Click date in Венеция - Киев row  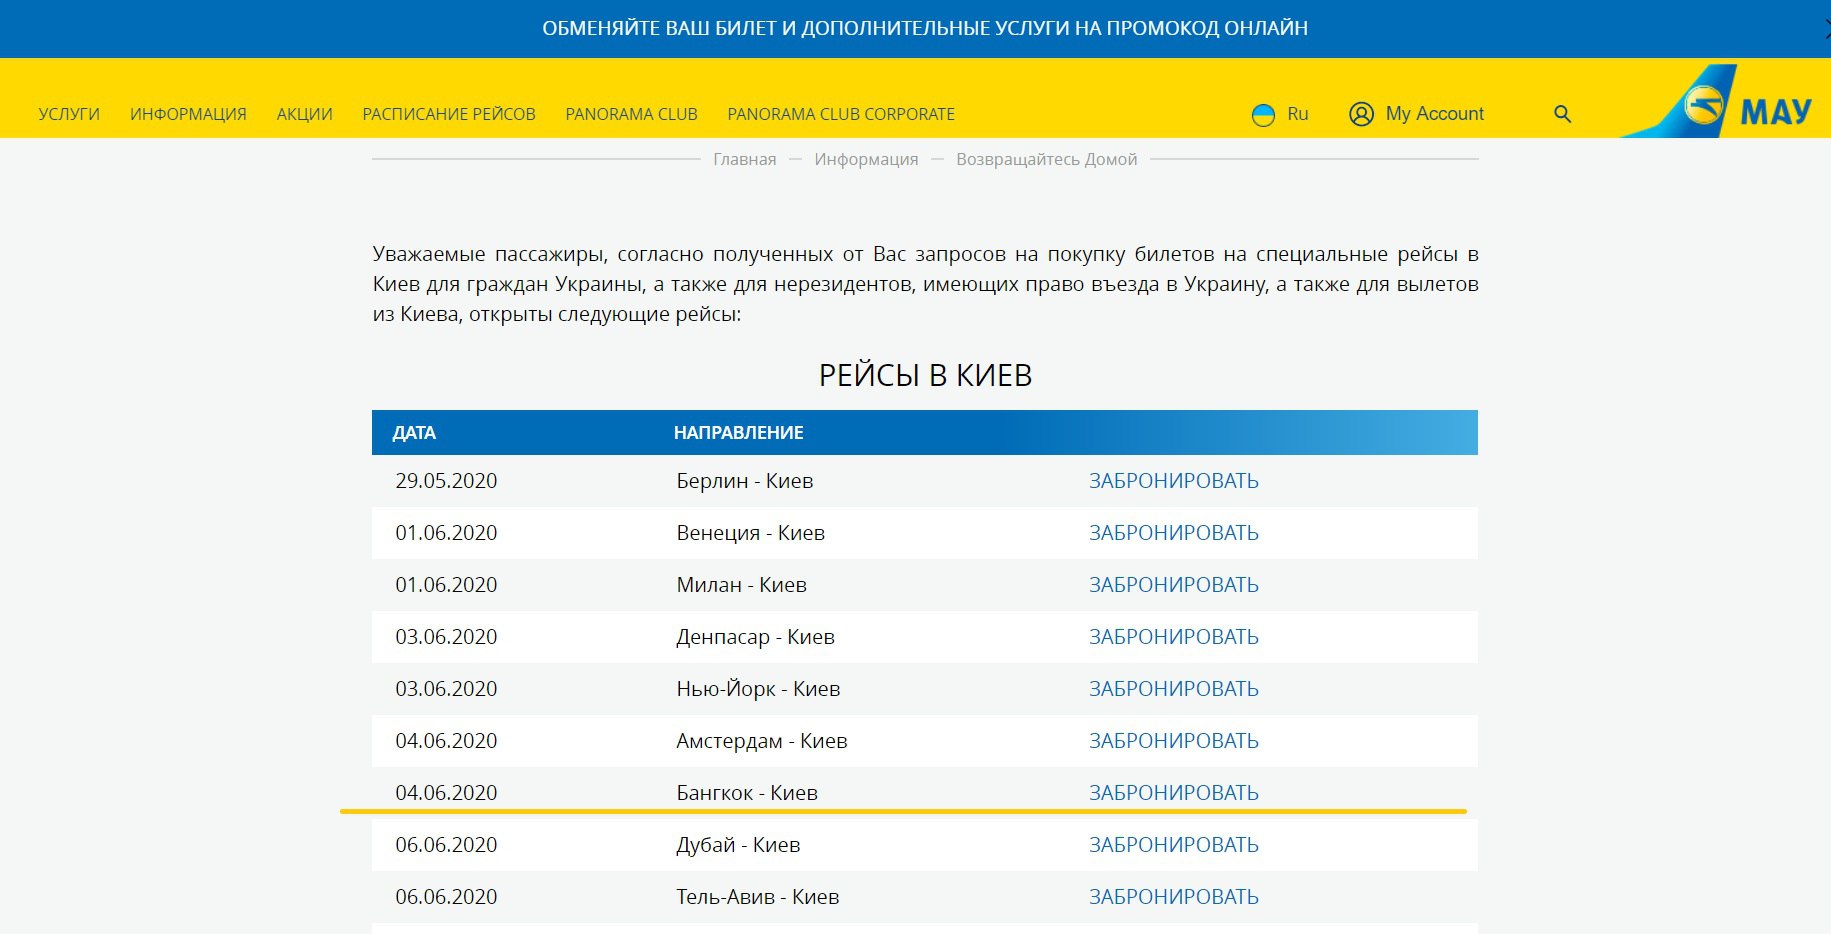click(x=446, y=533)
